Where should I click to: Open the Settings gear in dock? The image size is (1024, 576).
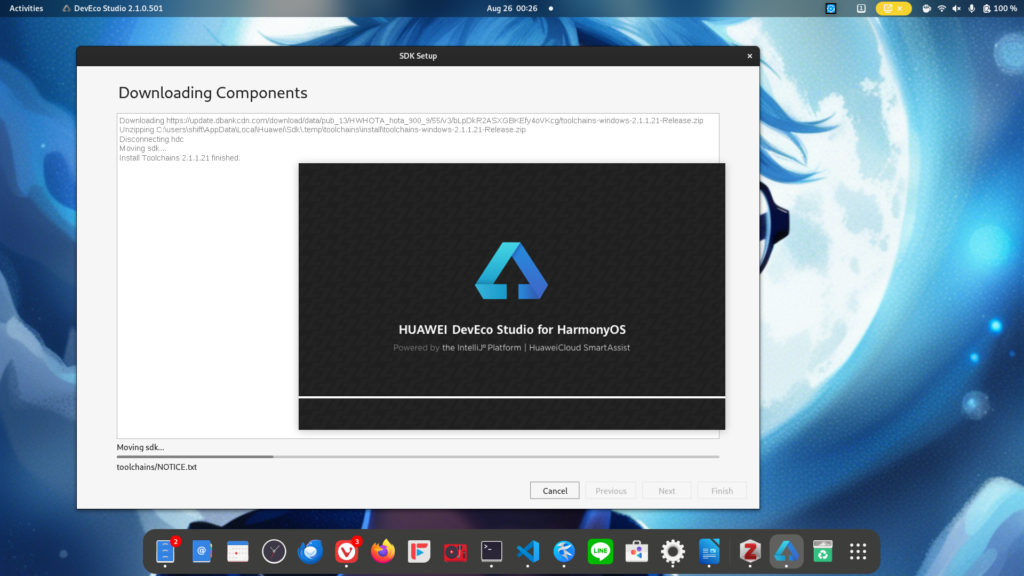coord(673,551)
